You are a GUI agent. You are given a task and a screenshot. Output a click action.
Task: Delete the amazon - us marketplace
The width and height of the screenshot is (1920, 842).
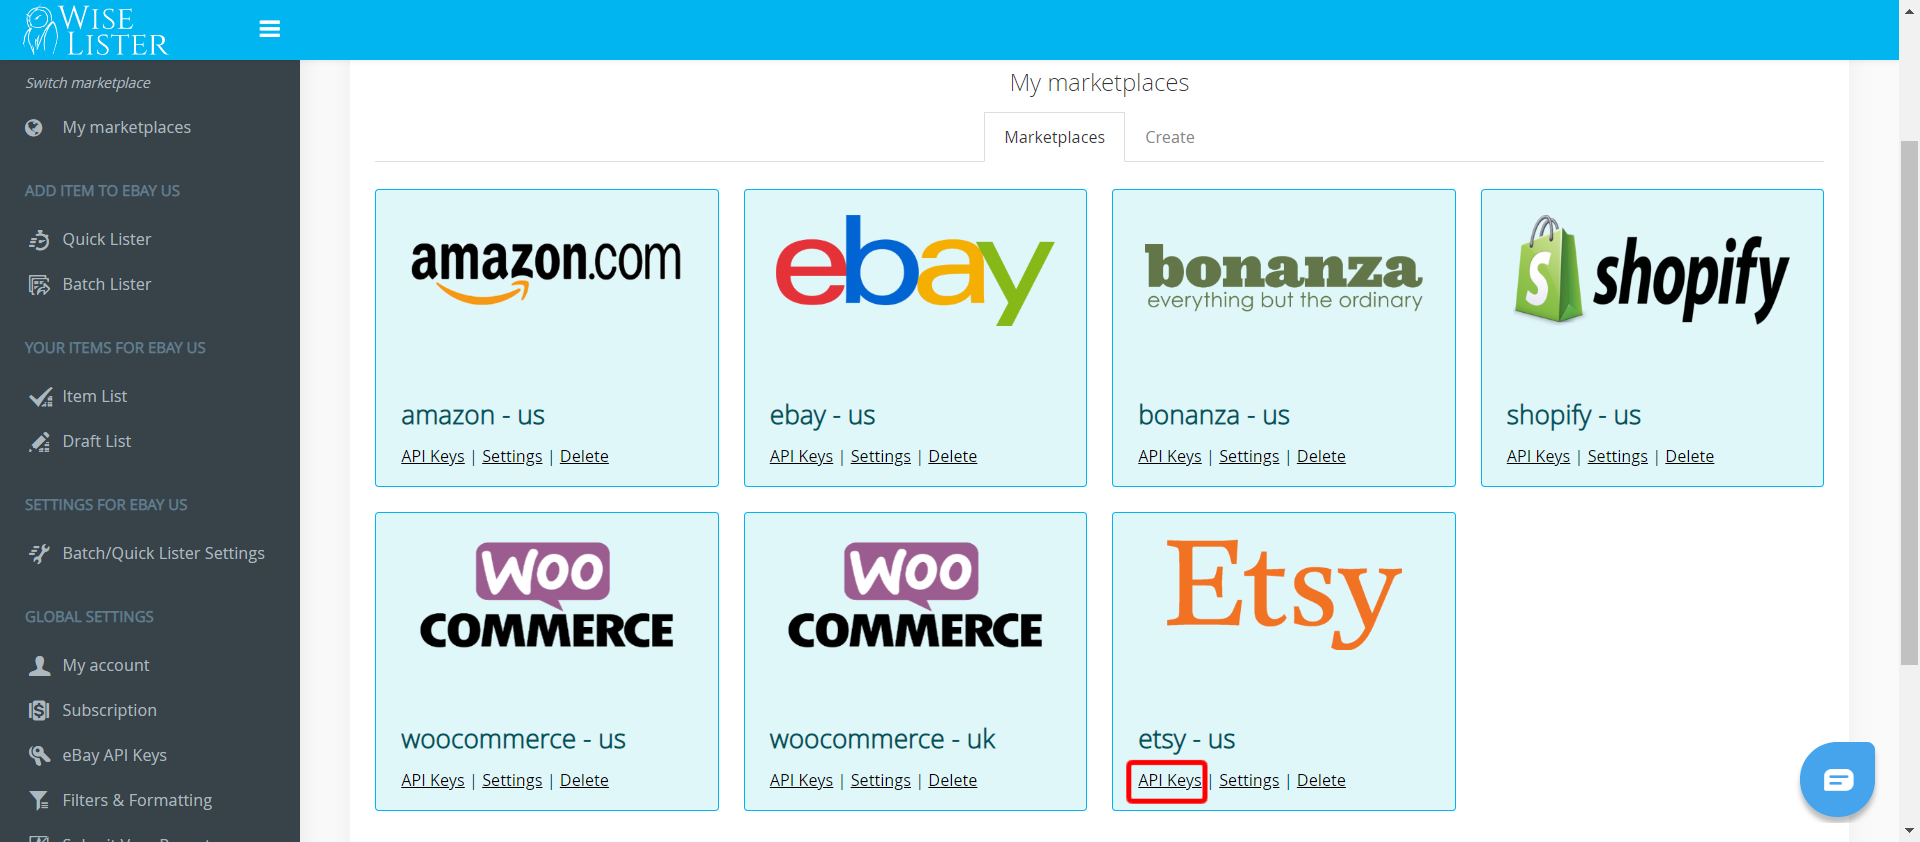584,456
